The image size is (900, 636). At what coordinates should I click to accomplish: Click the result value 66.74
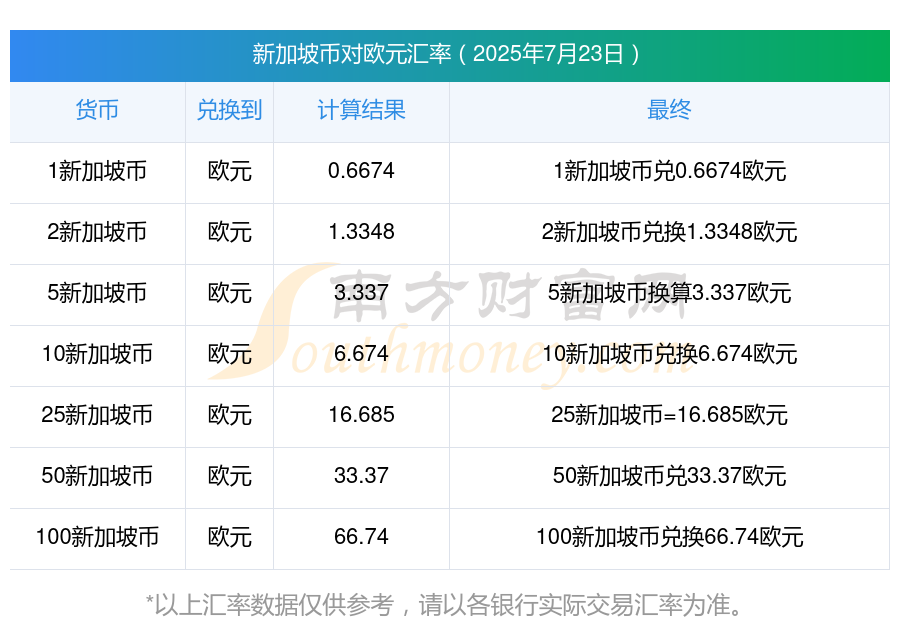point(361,536)
